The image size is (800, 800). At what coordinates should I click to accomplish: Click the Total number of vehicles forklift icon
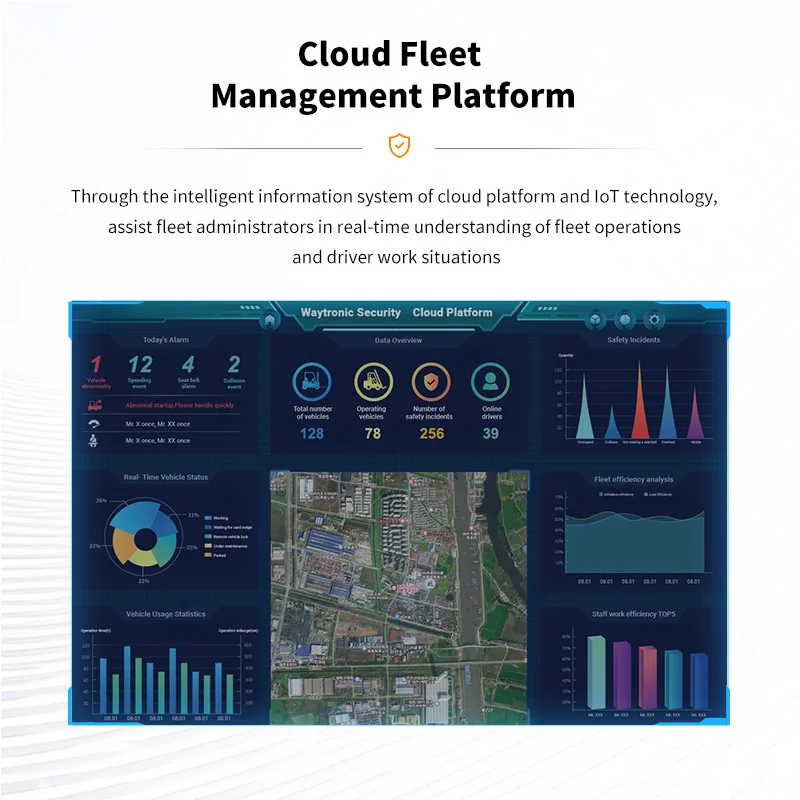(312, 382)
